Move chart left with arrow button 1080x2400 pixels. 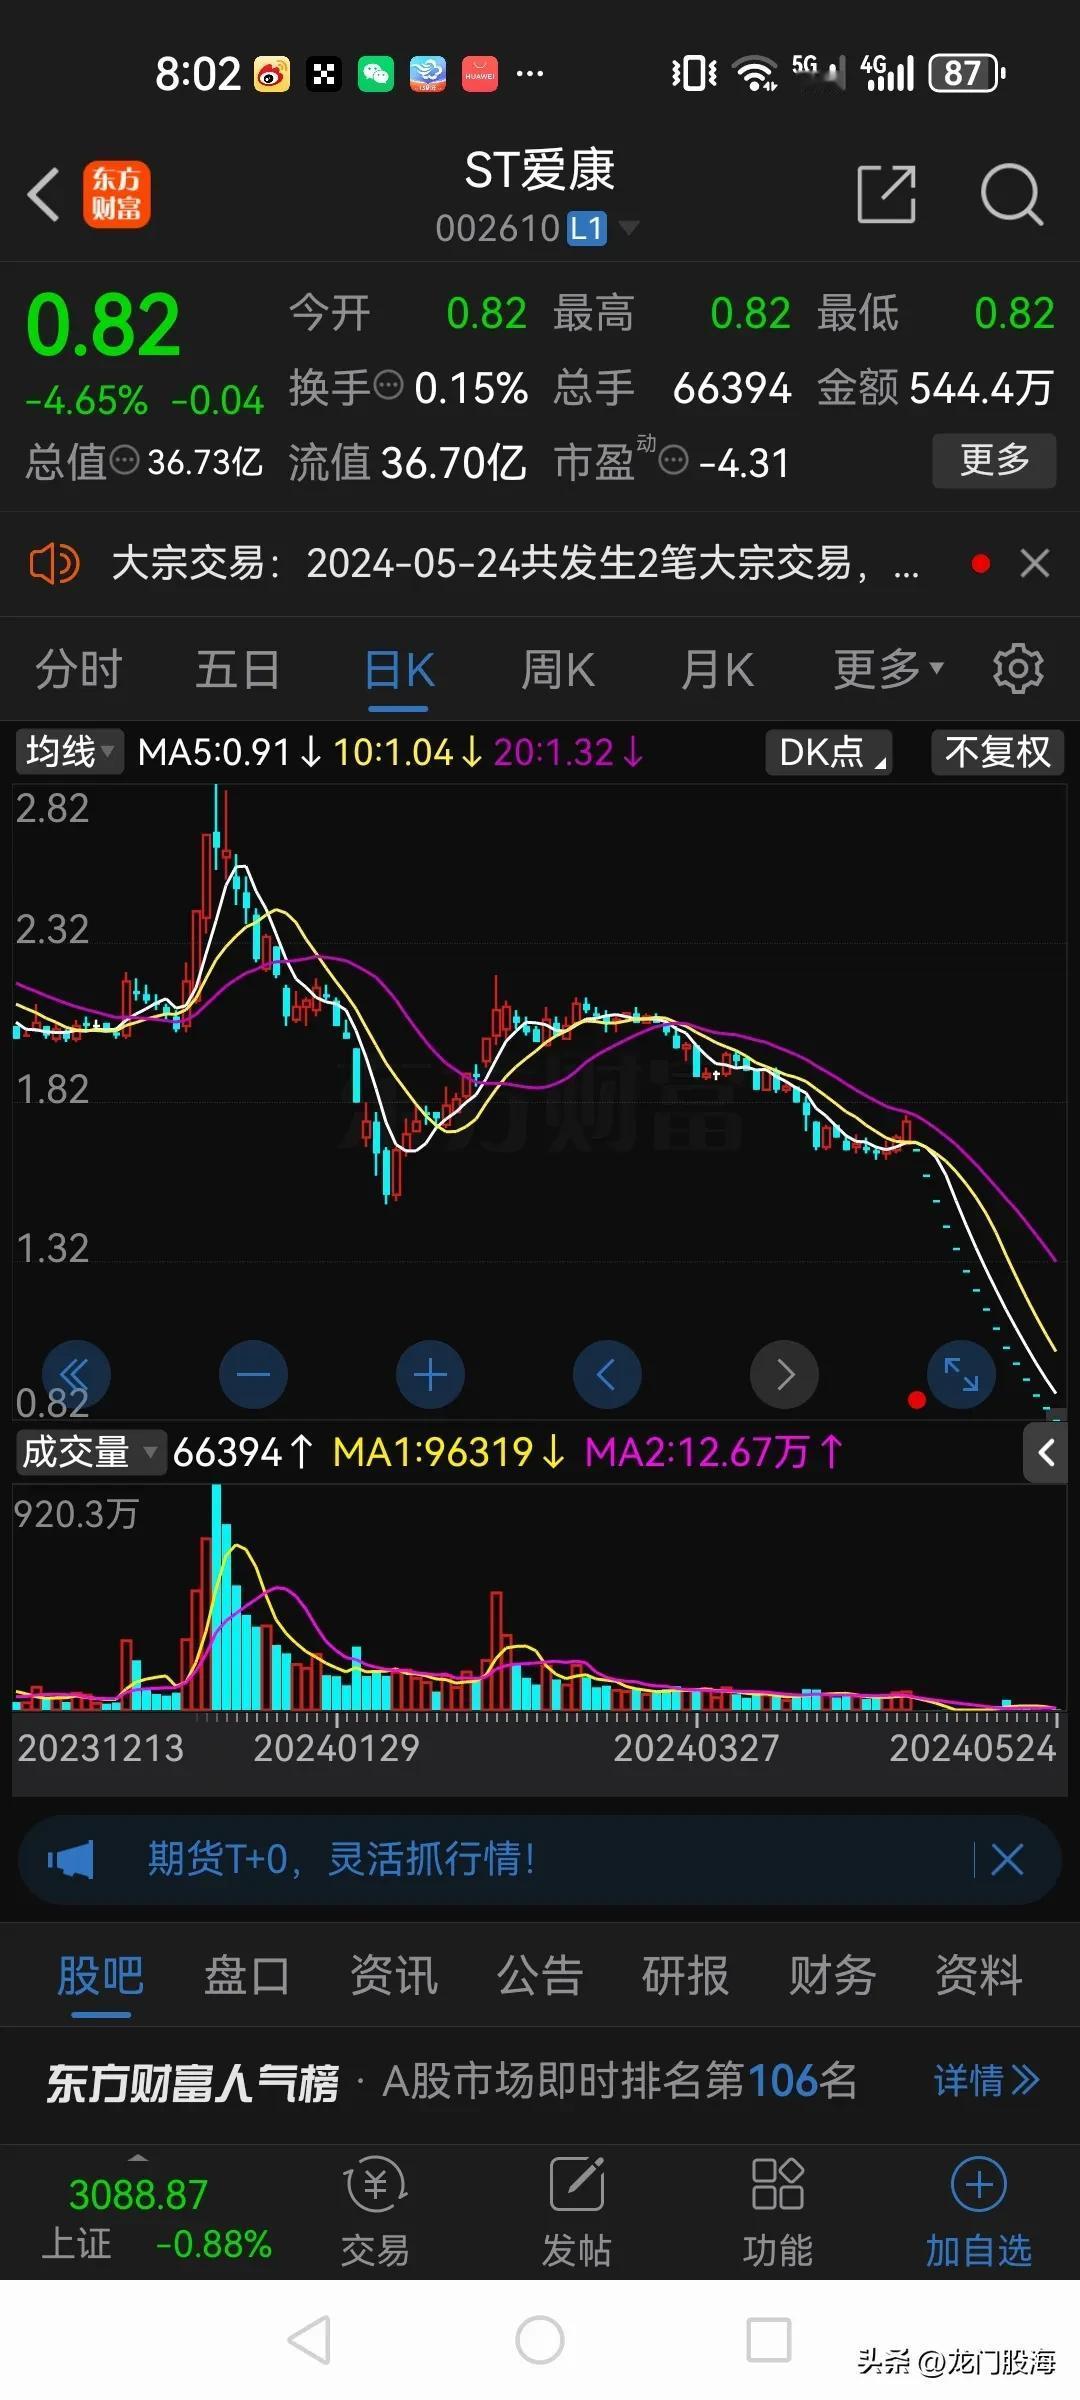coord(607,1374)
